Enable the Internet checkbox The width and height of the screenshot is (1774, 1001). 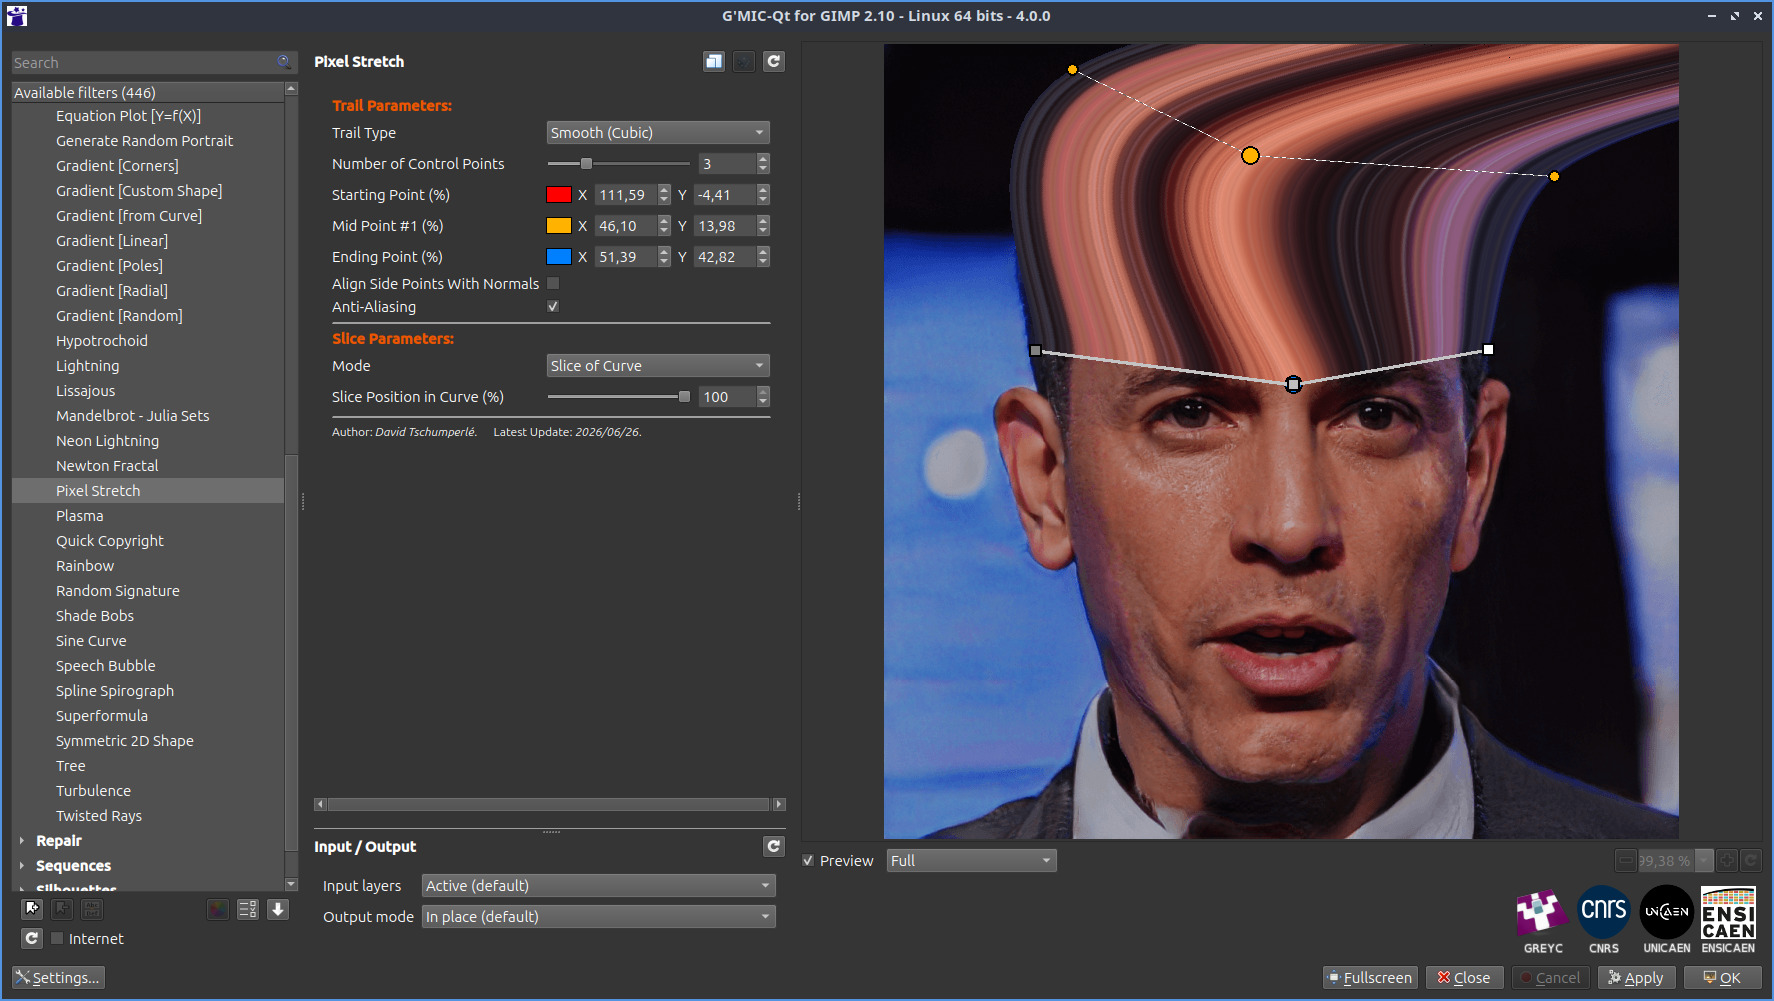57,939
